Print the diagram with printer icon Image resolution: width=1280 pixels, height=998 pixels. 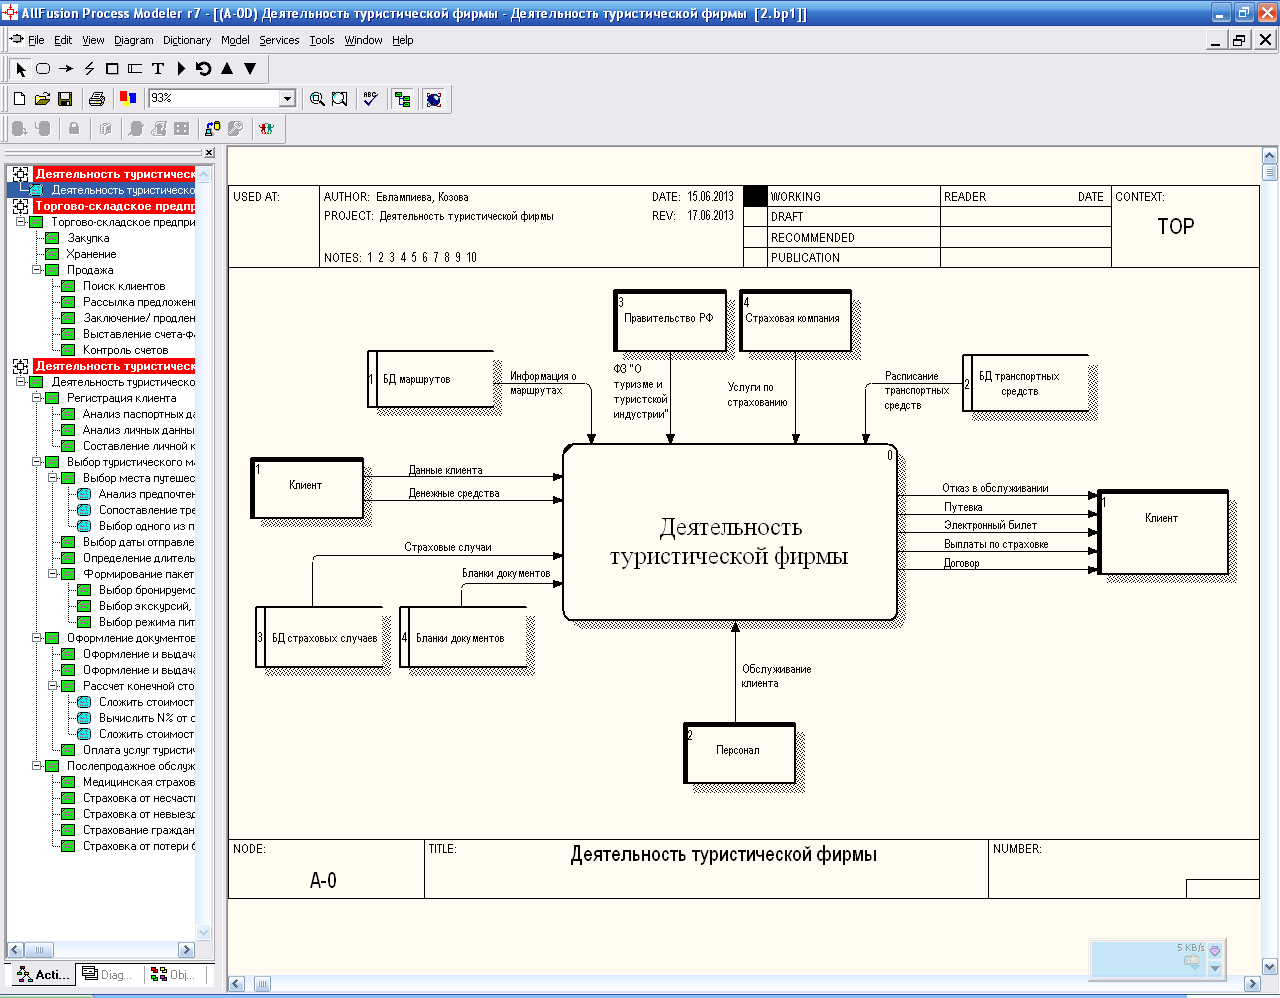97,99
